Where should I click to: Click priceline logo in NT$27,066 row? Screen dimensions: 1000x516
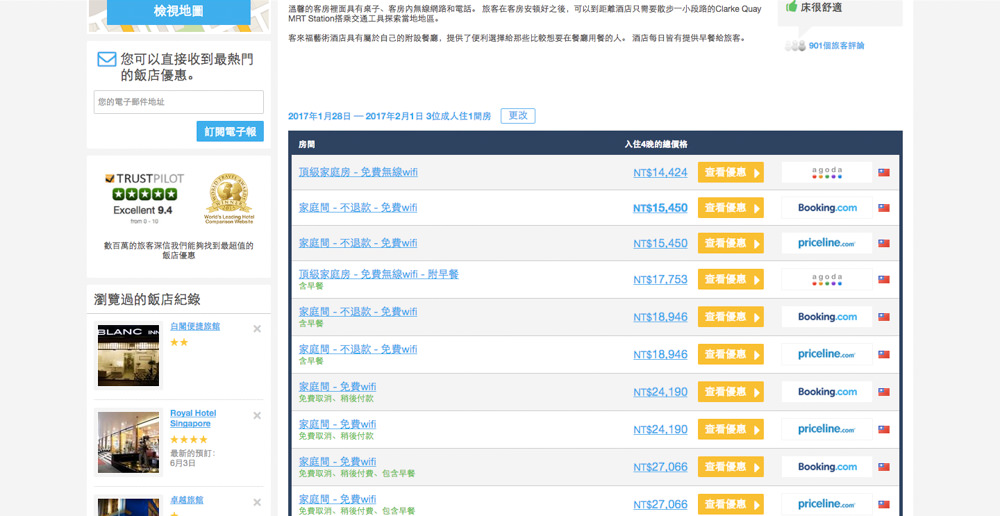point(827,505)
